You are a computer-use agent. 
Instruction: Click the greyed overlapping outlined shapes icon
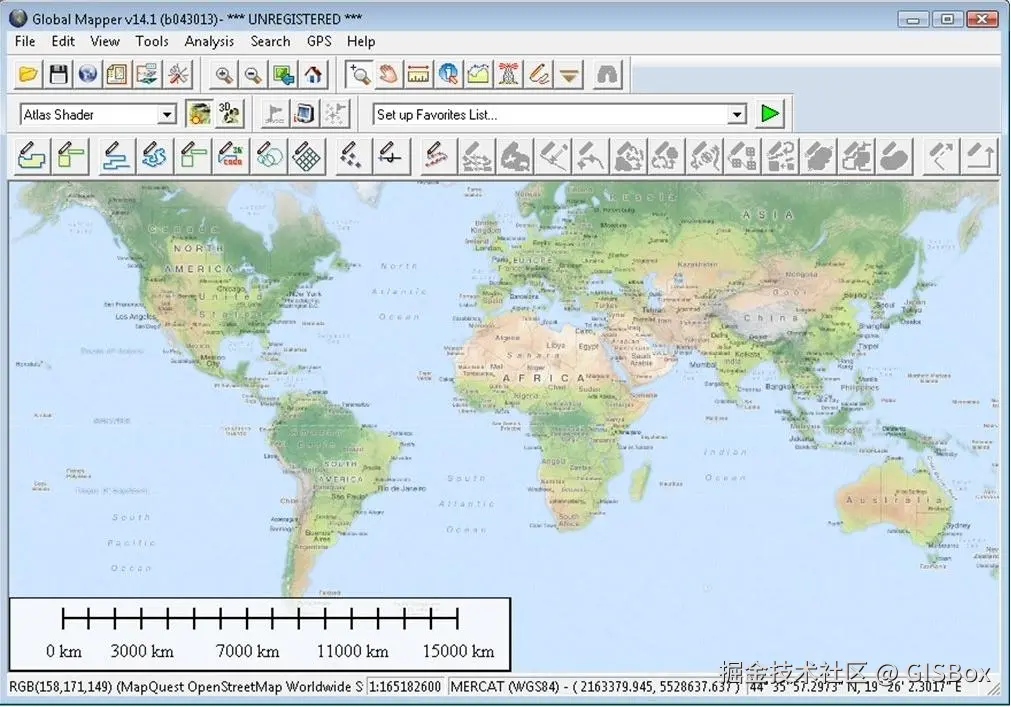pyautogui.click(x=857, y=157)
